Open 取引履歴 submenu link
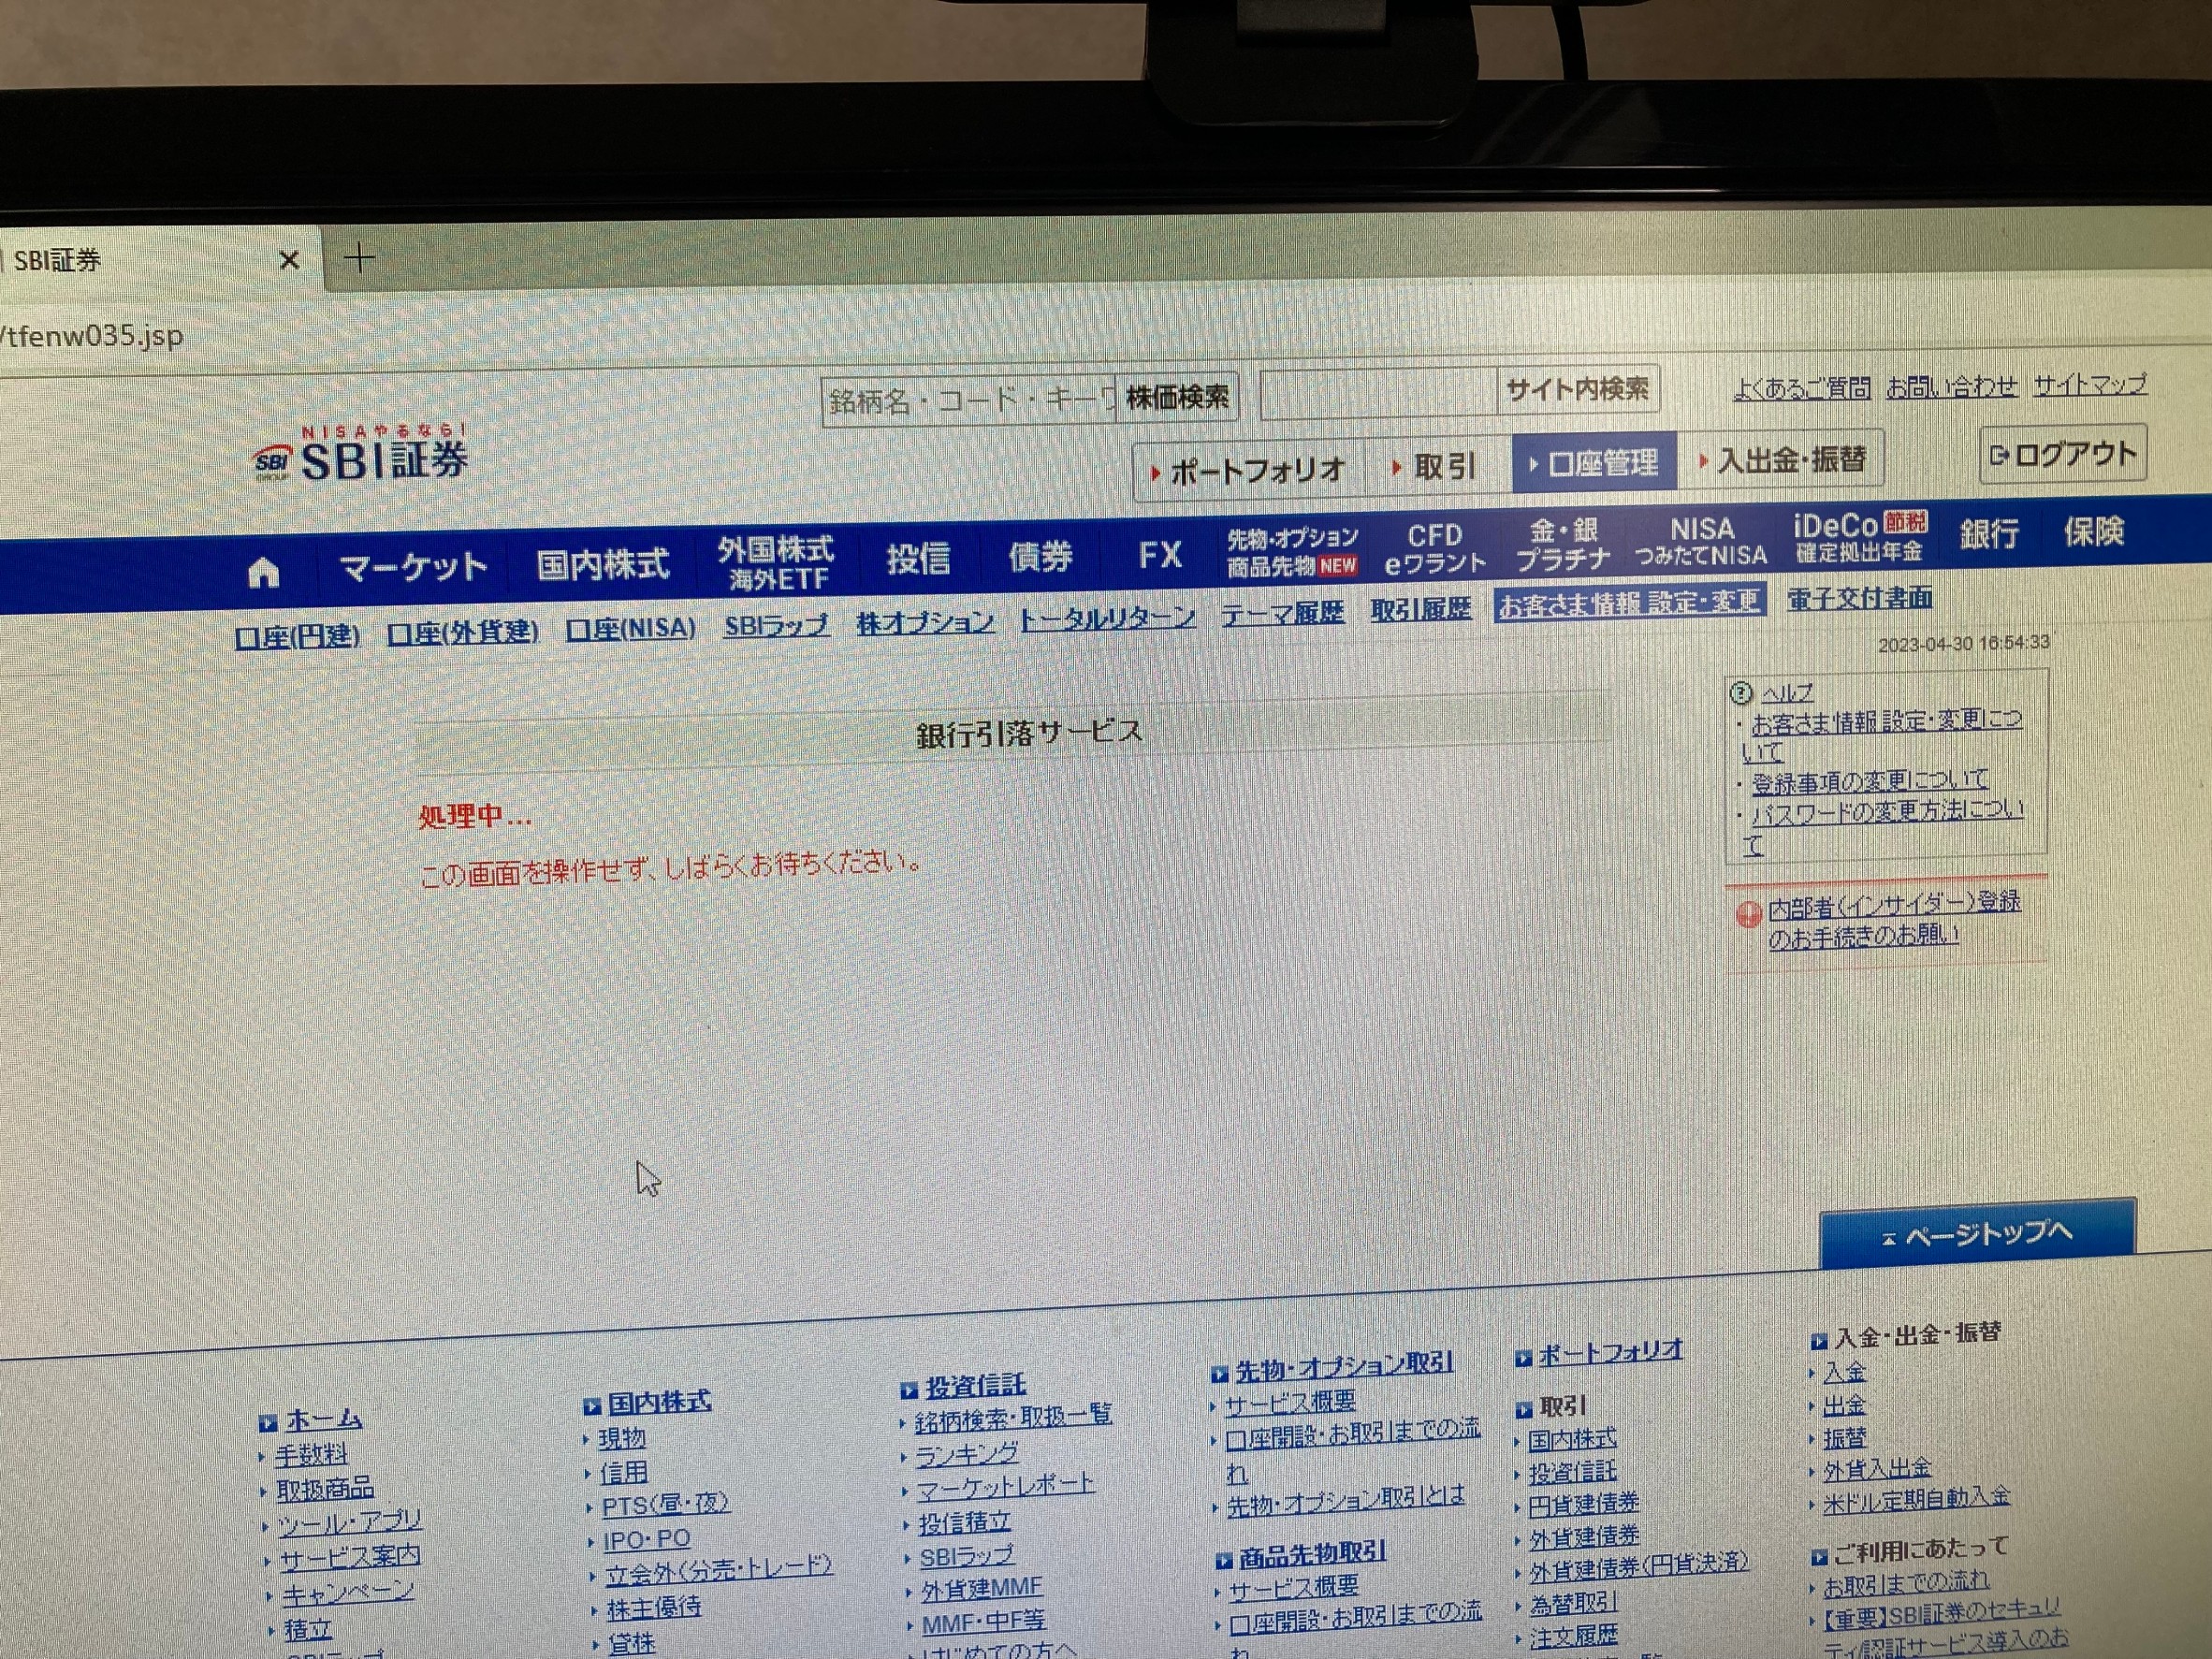This screenshot has width=2212, height=1659. point(1420,609)
